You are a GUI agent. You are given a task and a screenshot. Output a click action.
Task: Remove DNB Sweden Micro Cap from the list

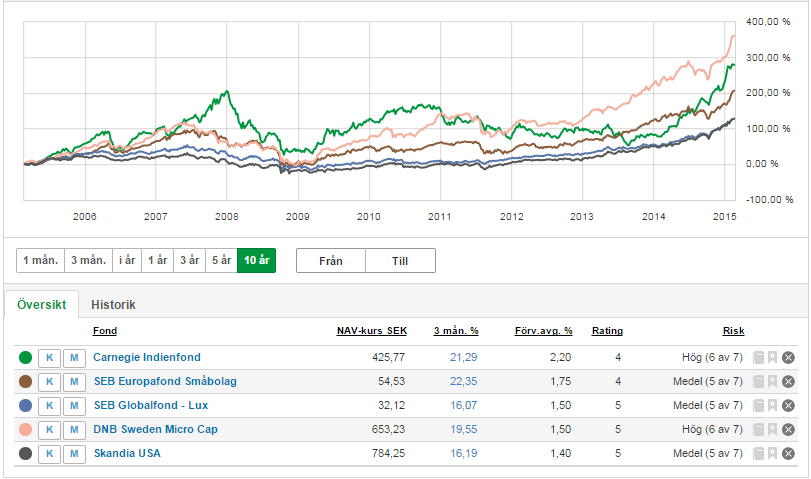[x=788, y=429]
